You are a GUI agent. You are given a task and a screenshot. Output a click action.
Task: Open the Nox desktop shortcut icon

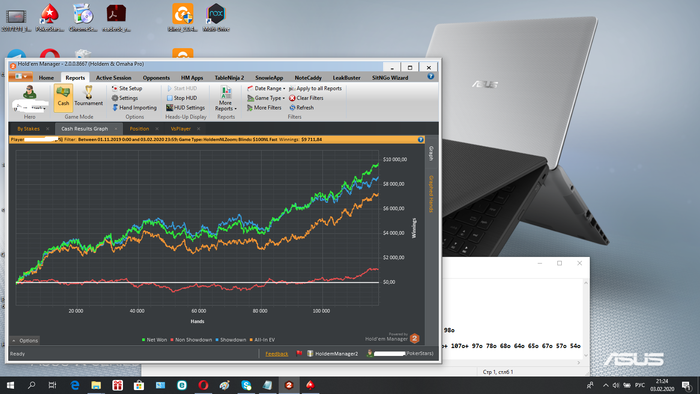[x=216, y=18]
